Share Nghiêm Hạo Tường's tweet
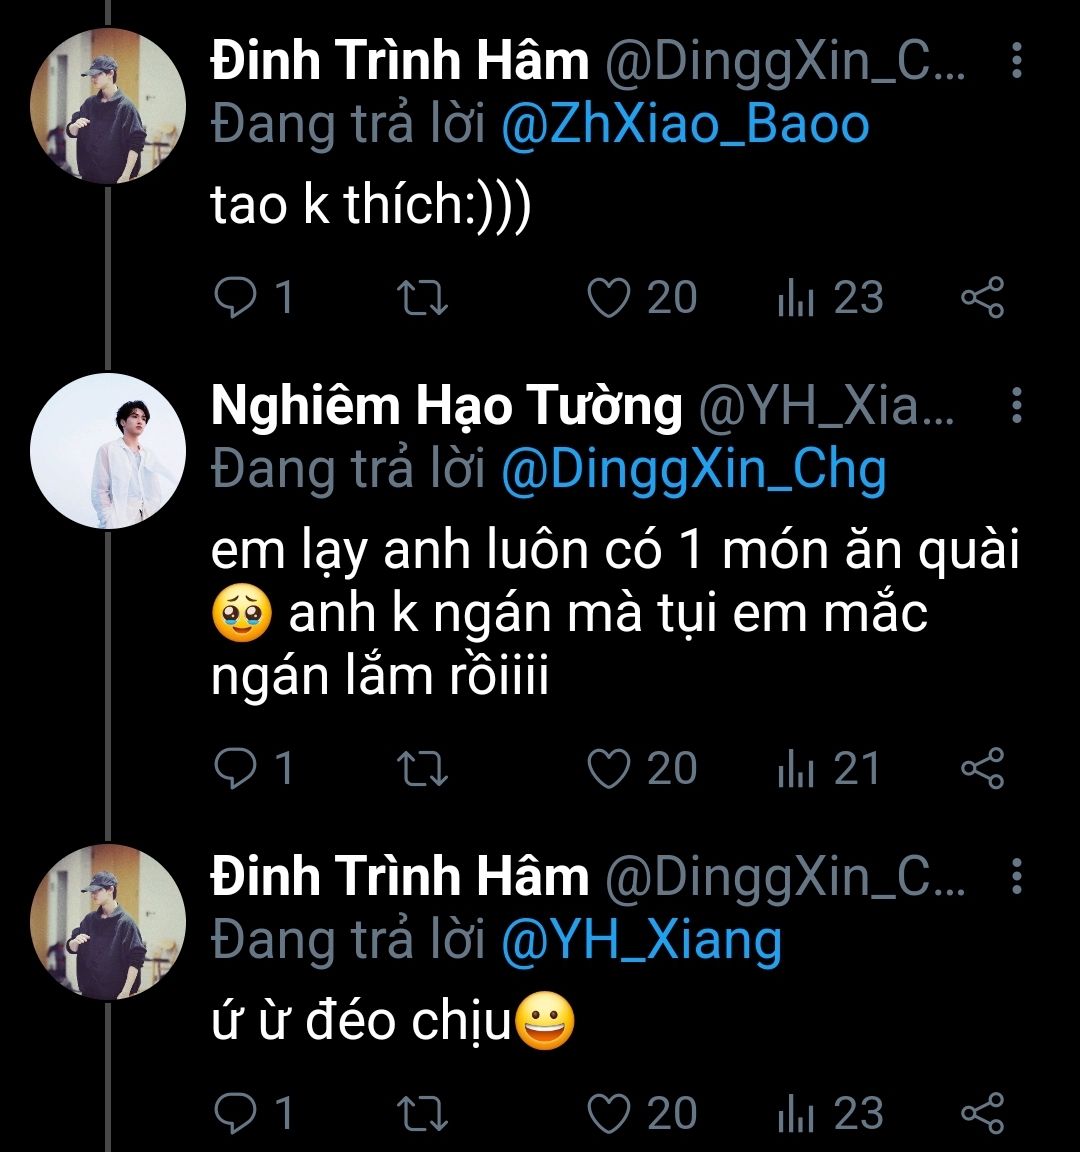The image size is (1080, 1152). tap(982, 768)
